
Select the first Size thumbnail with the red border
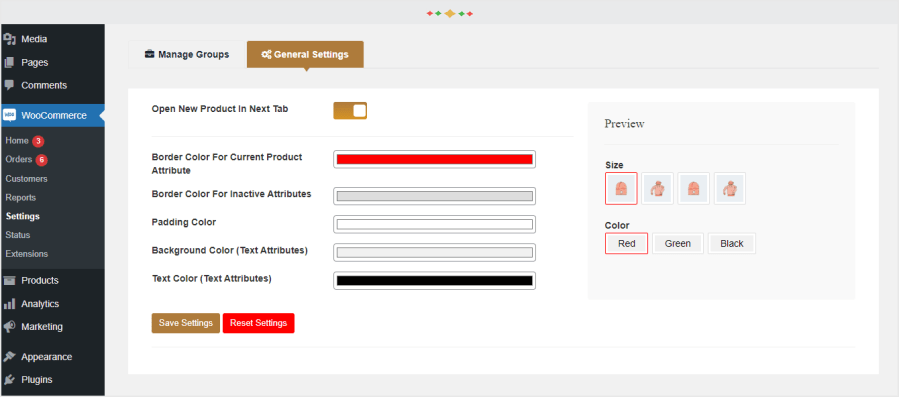(x=621, y=188)
